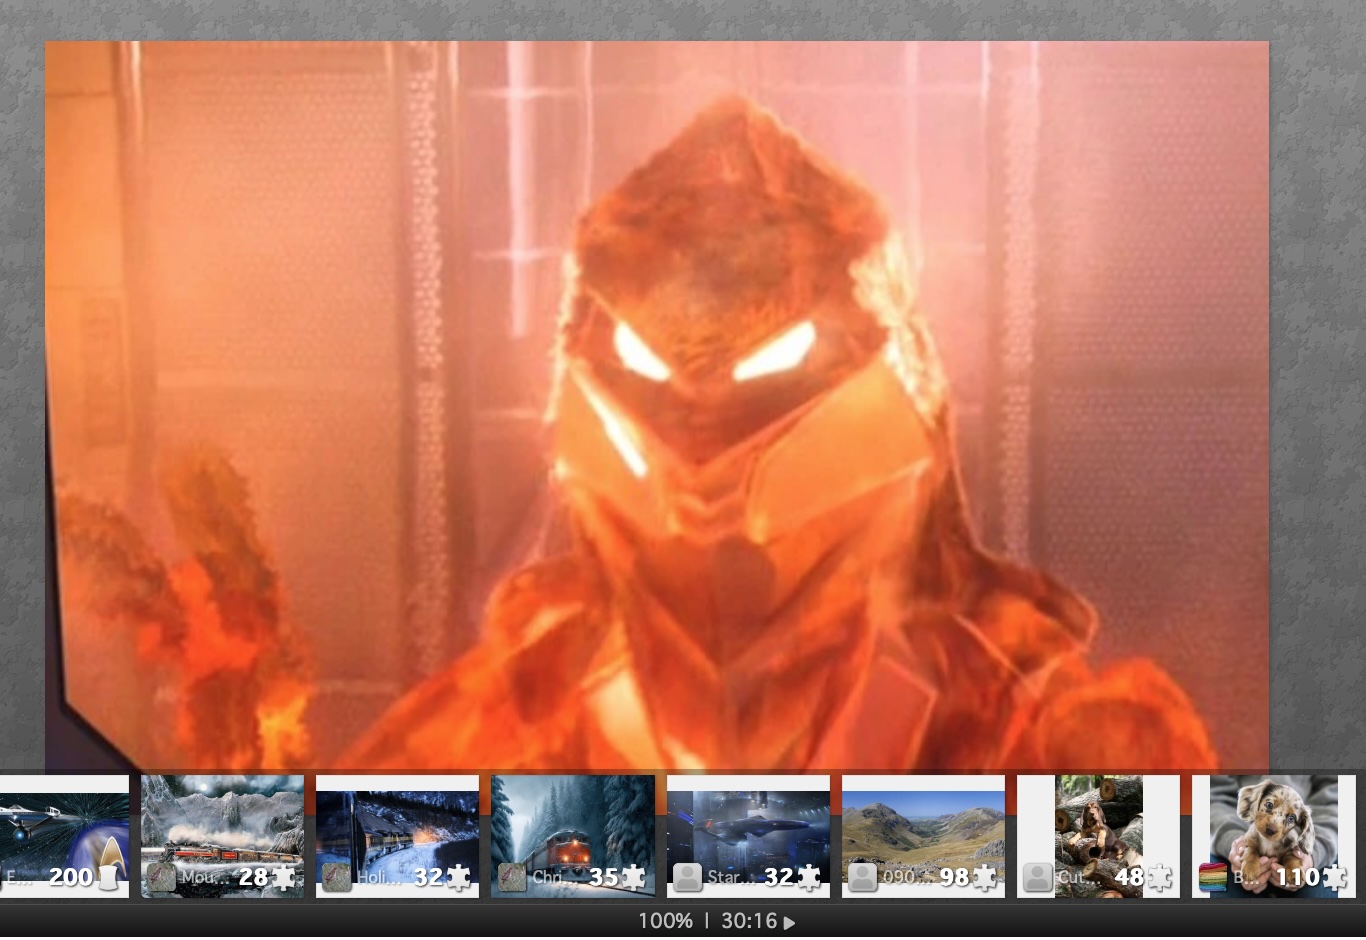
Task: Click the jigsaw piece icon beside 35
Action: 634,877
